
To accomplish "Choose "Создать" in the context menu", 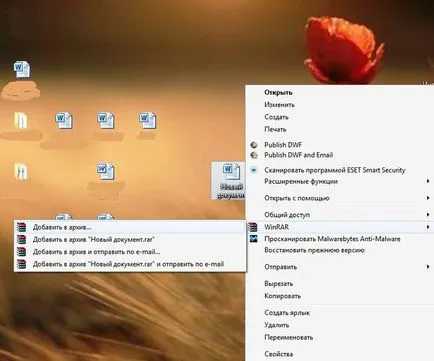I will (276, 117).
